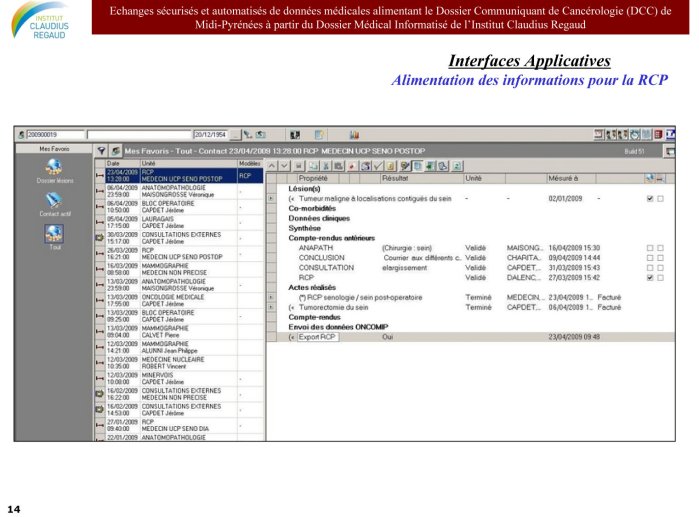Check the left checkbox on the ANAPATH row
Viewport: 699px width, 517px height.
click(x=650, y=248)
